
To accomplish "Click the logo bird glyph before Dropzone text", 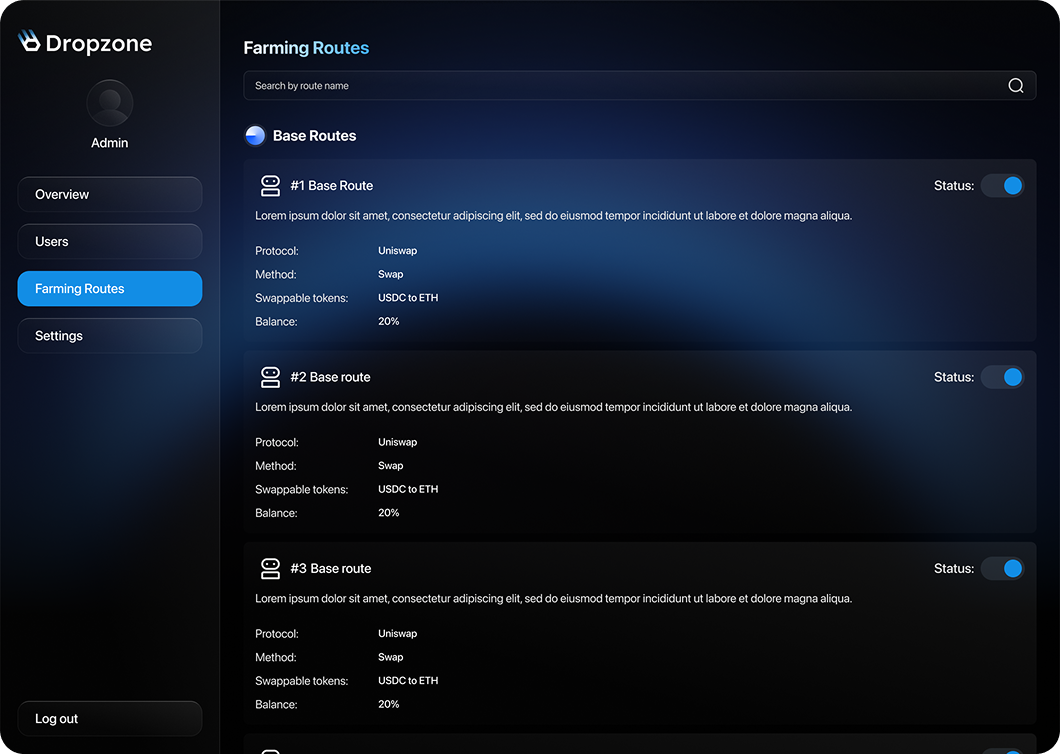I will [27, 41].
